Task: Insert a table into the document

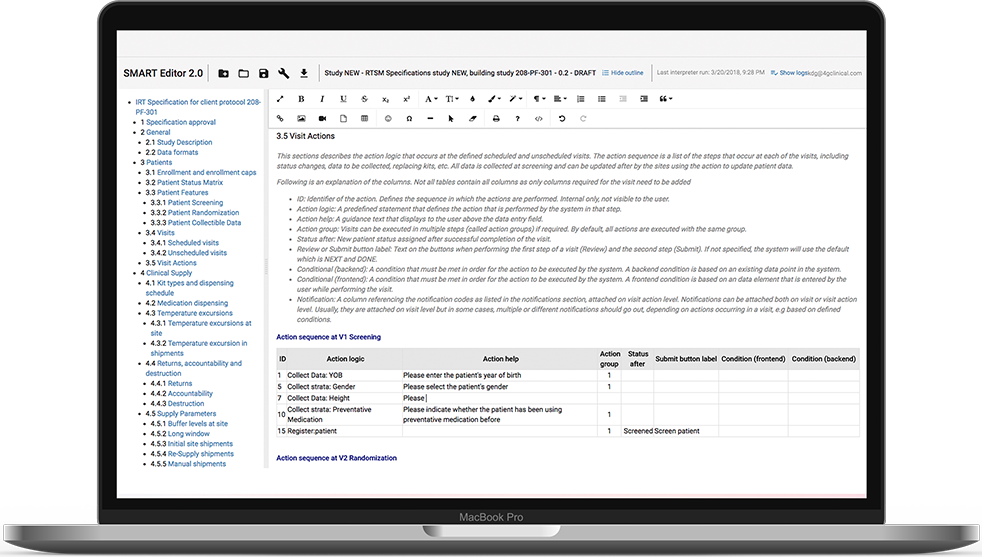Action: click(364, 119)
